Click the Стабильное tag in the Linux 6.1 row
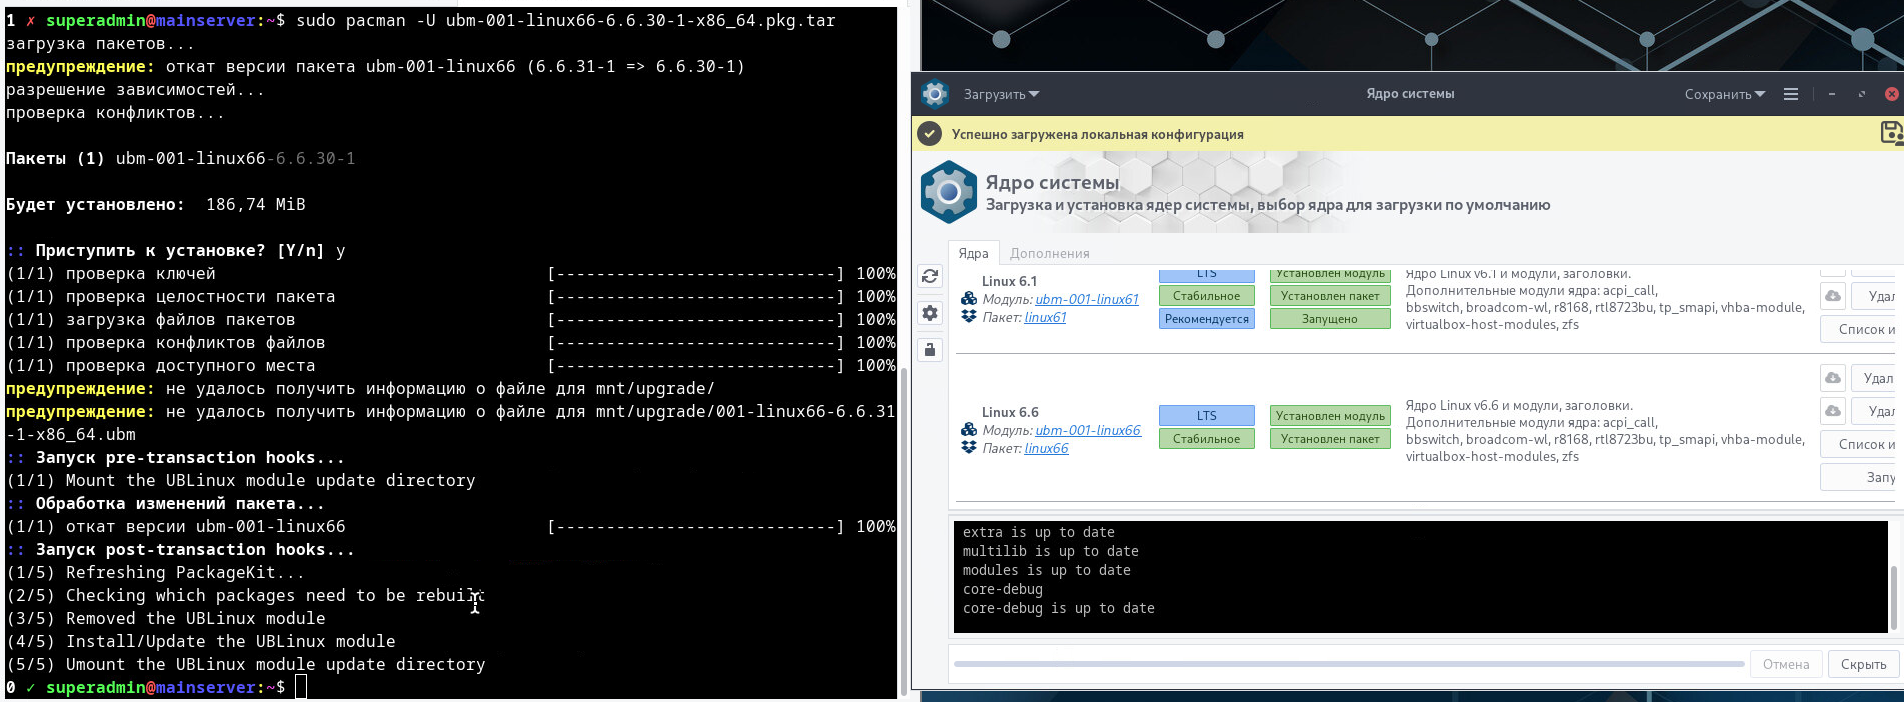The width and height of the screenshot is (1904, 702). (1207, 296)
